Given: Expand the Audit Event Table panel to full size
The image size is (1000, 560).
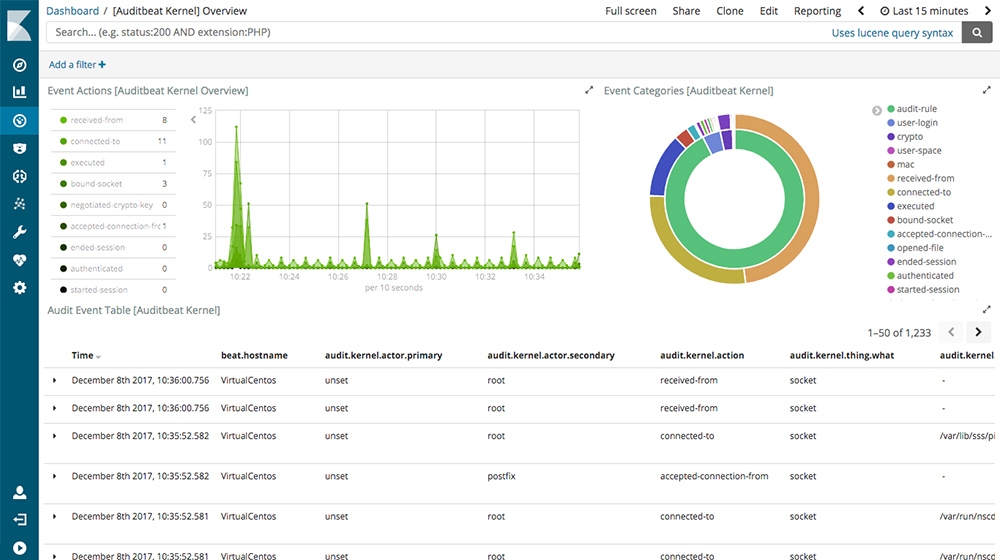Looking at the screenshot, I should point(987,310).
